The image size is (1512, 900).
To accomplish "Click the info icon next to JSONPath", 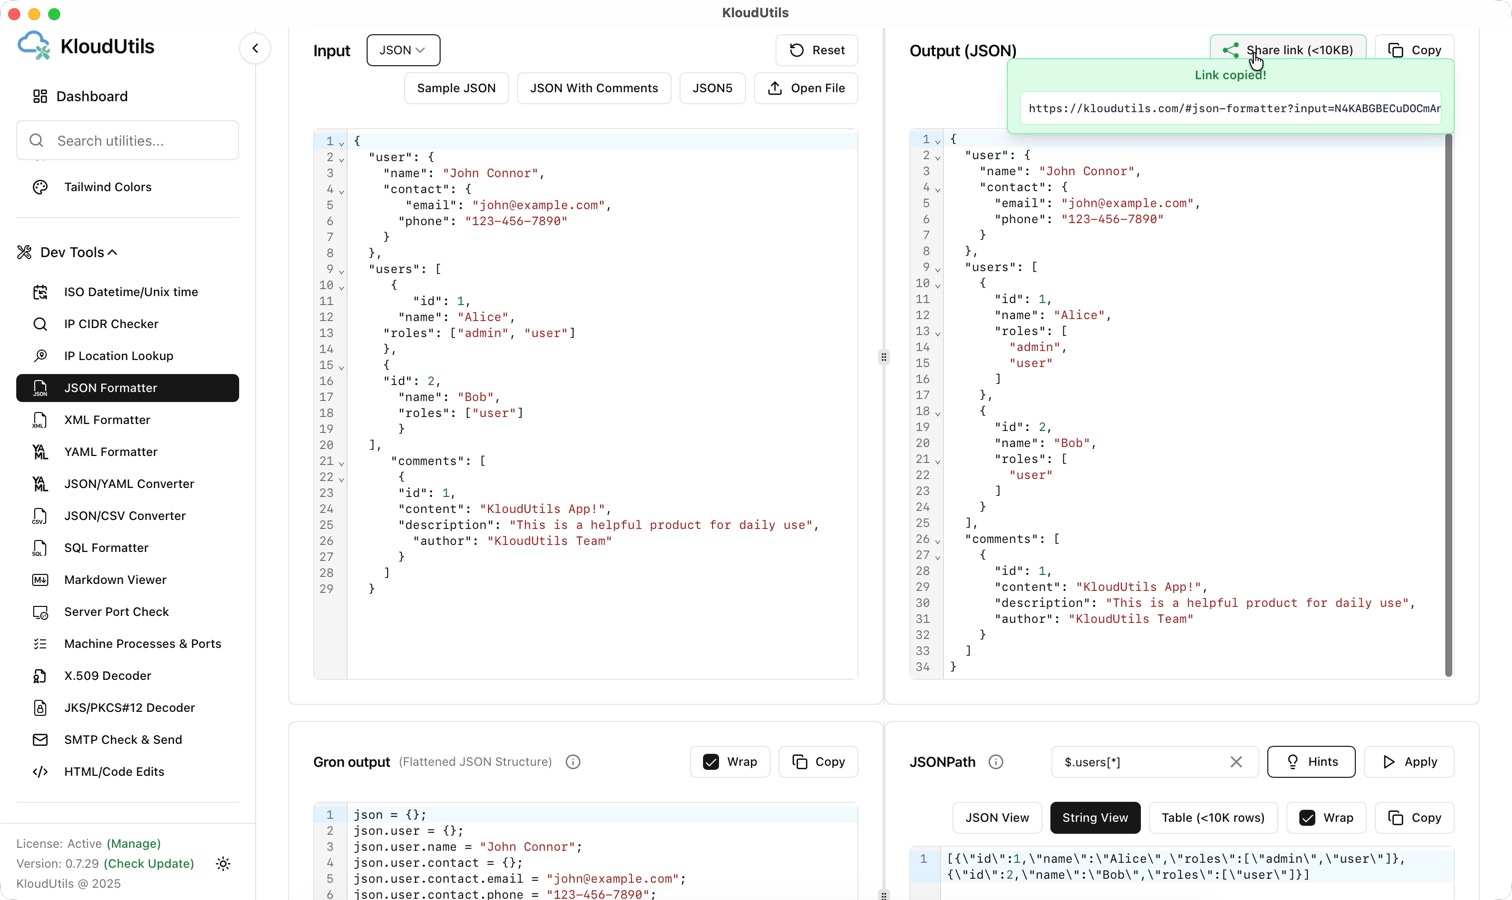I will (996, 762).
